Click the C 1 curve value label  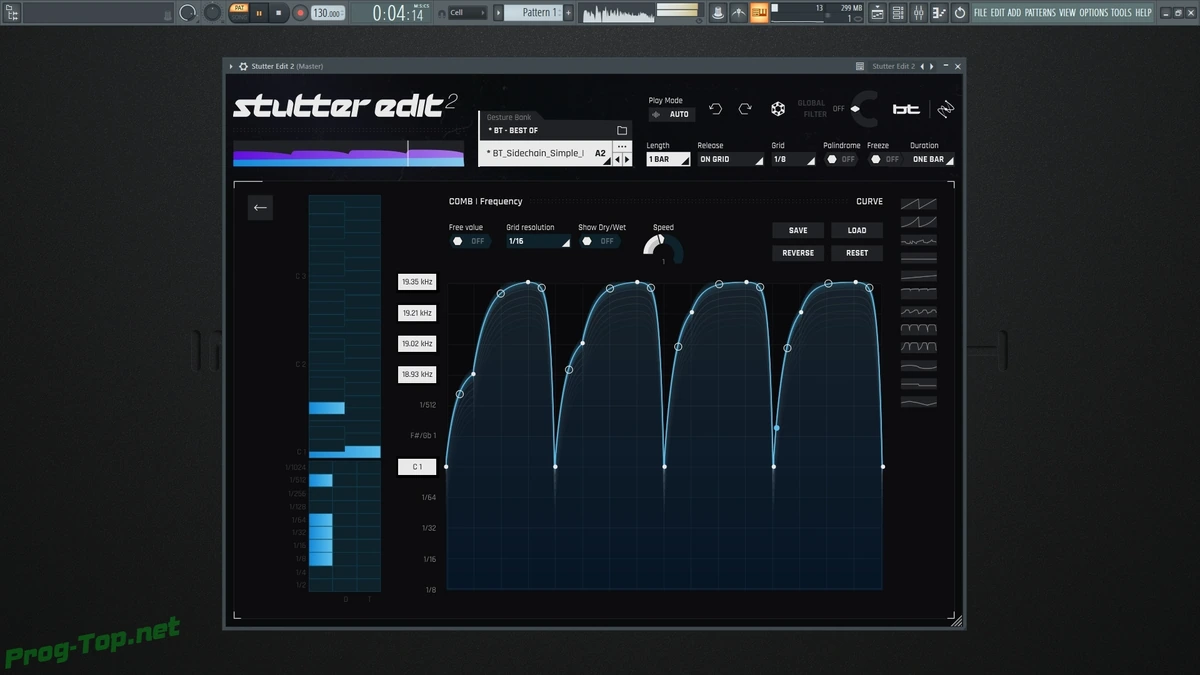[x=417, y=467]
